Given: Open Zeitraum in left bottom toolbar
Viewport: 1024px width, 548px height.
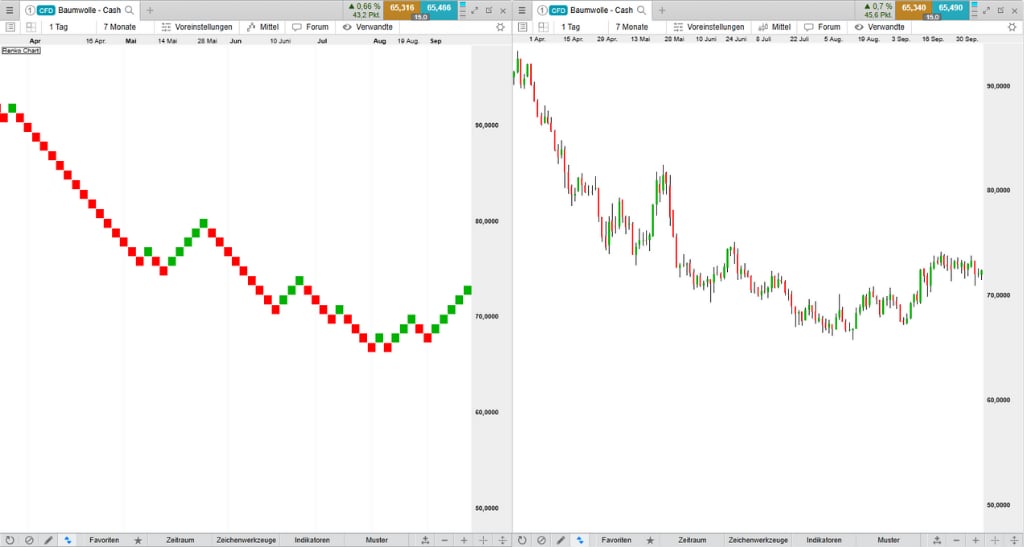Looking at the screenshot, I should coord(180,540).
